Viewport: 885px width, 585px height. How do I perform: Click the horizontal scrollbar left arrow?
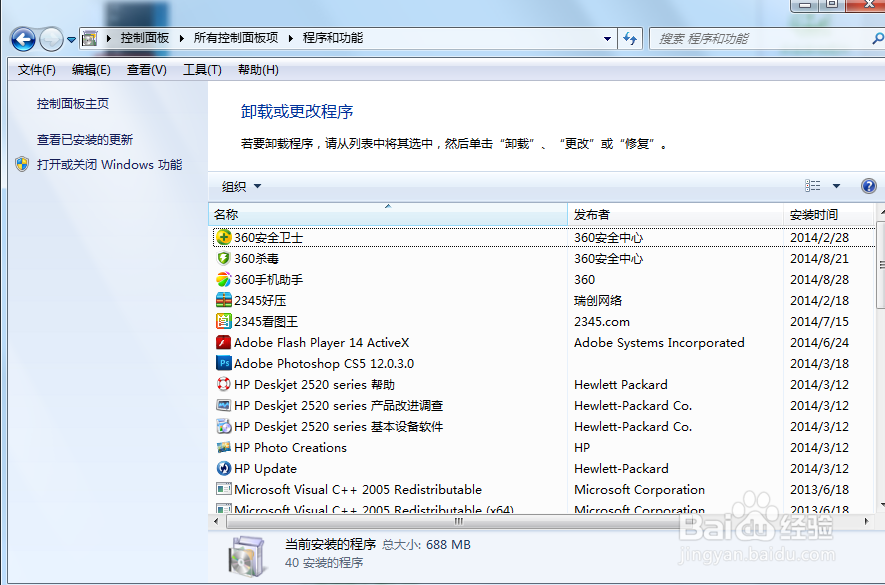click(216, 521)
